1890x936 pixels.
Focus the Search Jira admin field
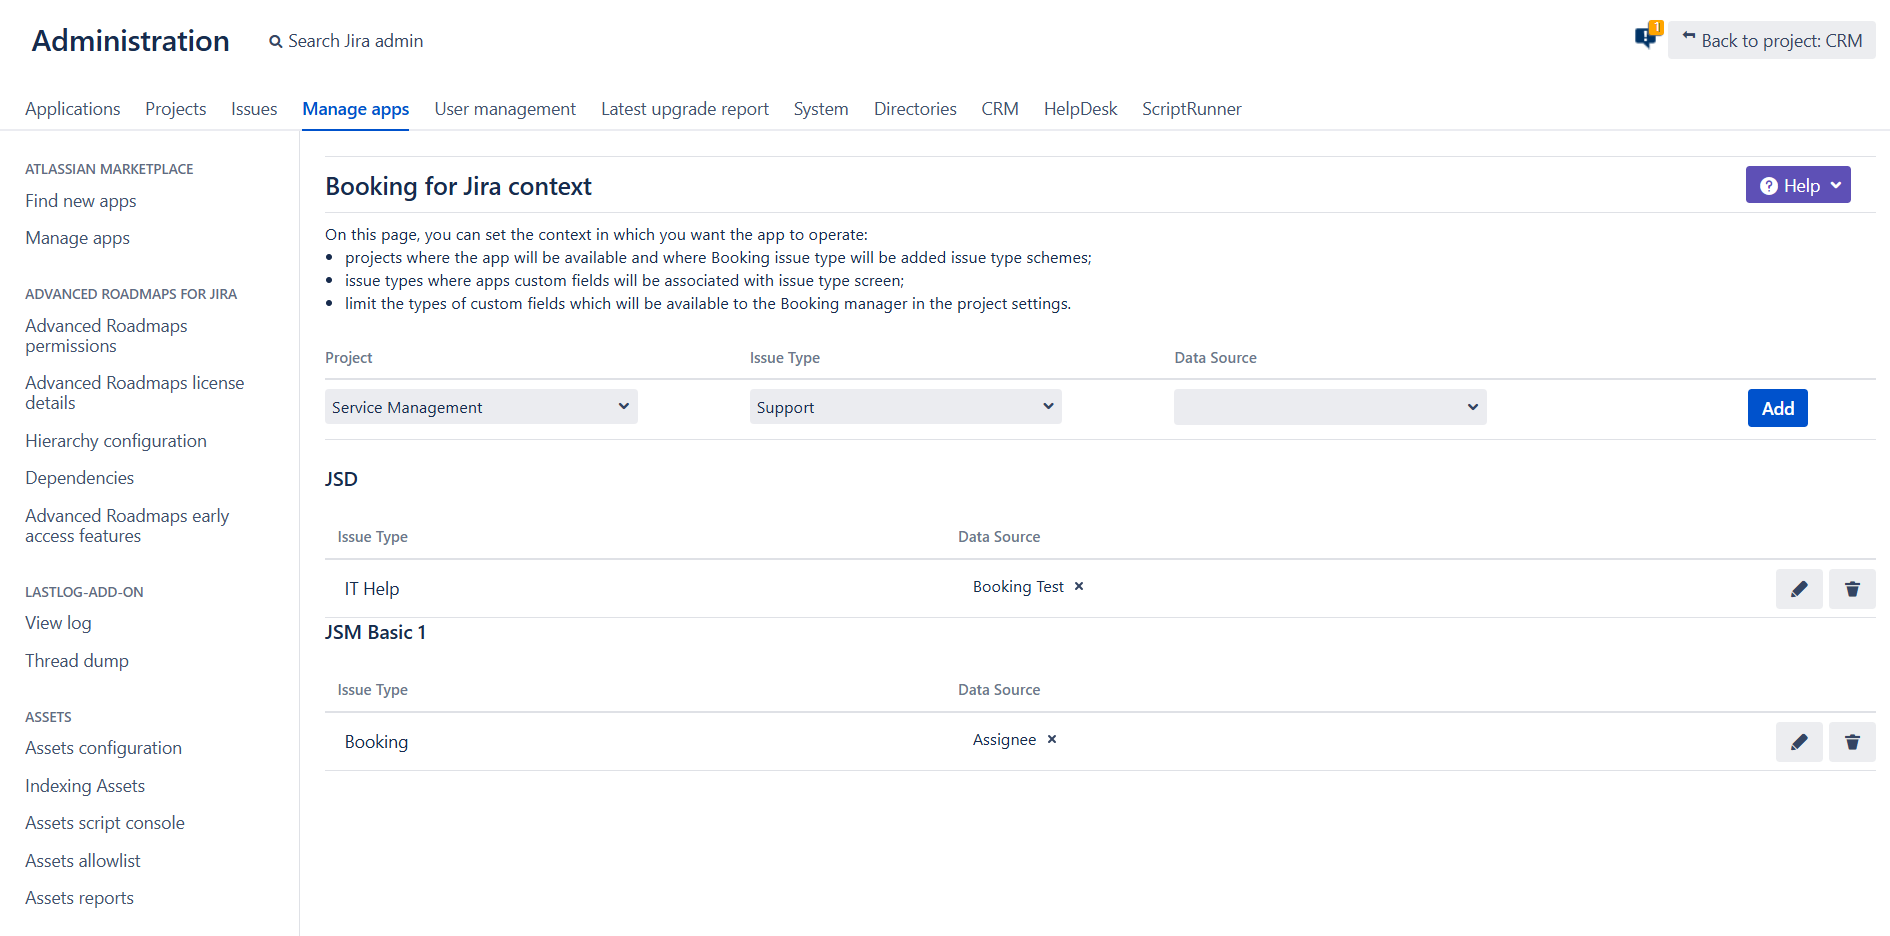(355, 41)
